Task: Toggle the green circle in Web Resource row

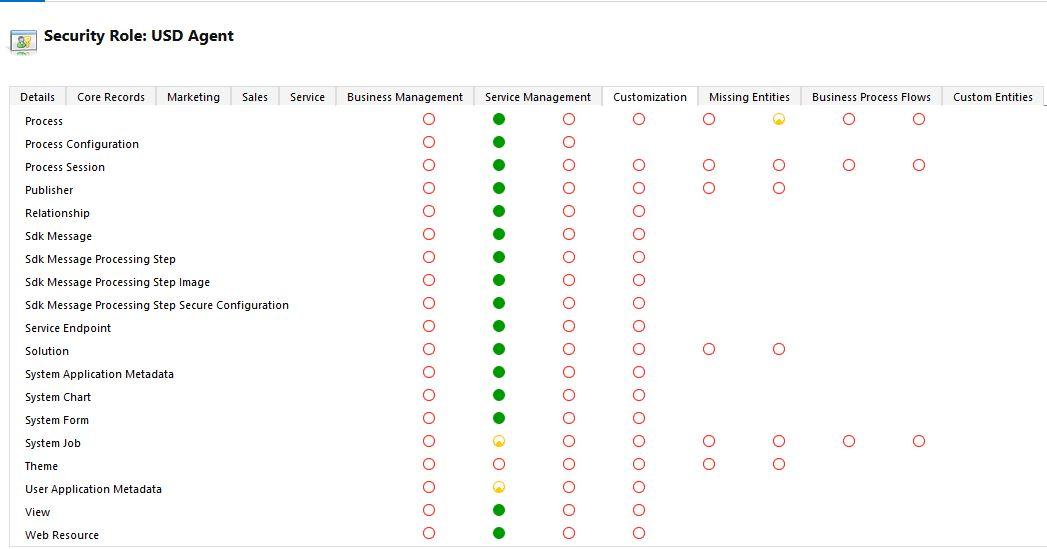Action: [x=499, y=533]
